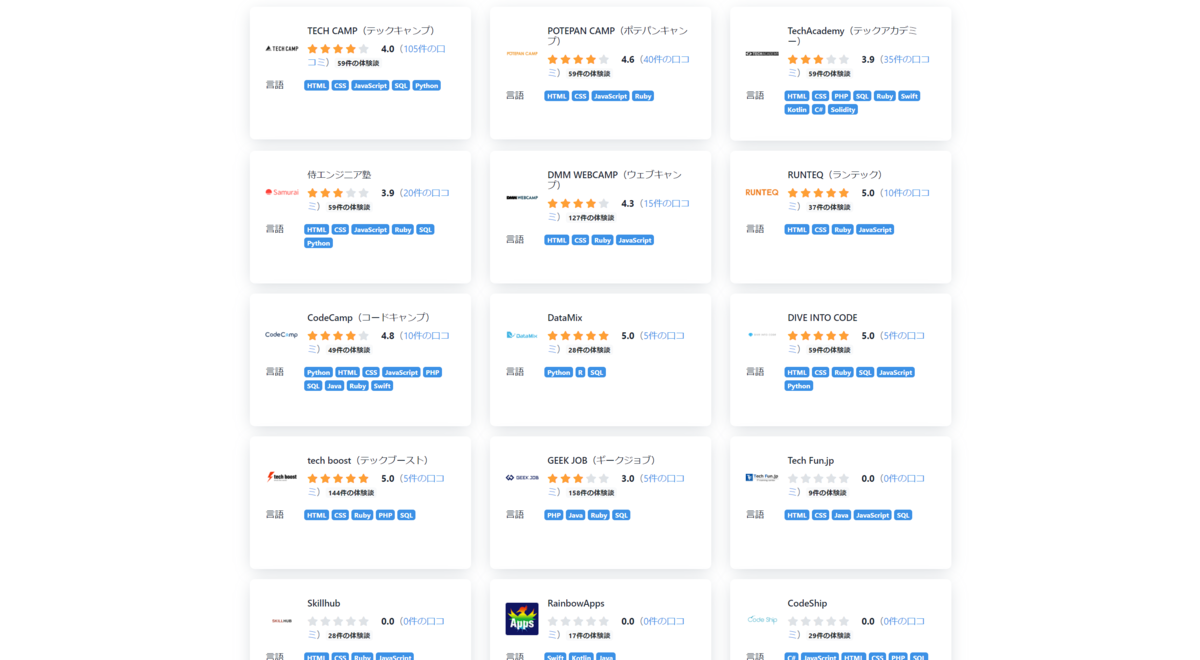Open the RainbowApps title
The image size is (1200, 660).
576,604
